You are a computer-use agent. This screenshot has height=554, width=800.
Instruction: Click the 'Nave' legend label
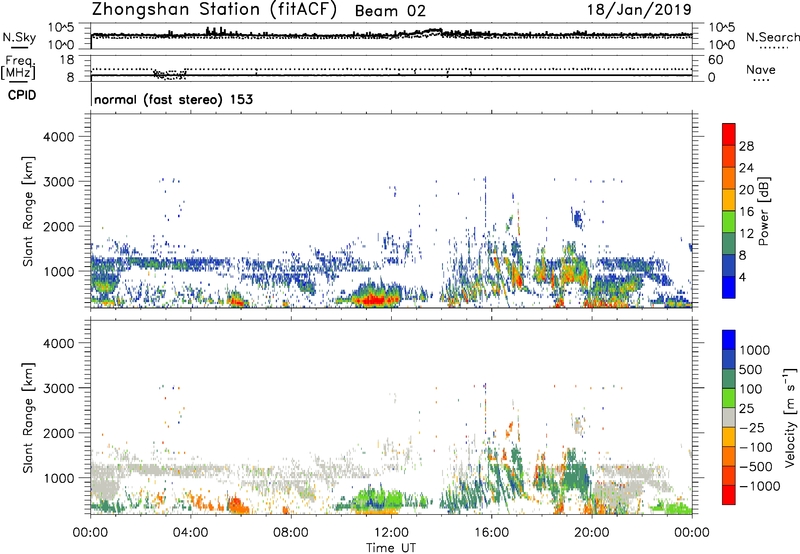click(x=760, y=69)
